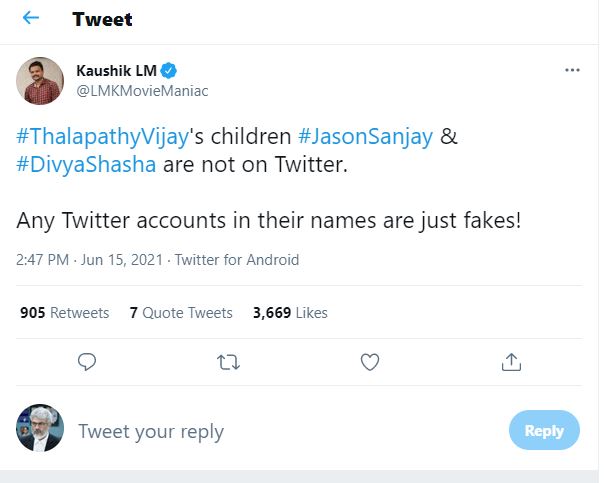The height and width of the screenshot is (483, 604).
Task: Click the retweet arrows icon
Action: 228,361
